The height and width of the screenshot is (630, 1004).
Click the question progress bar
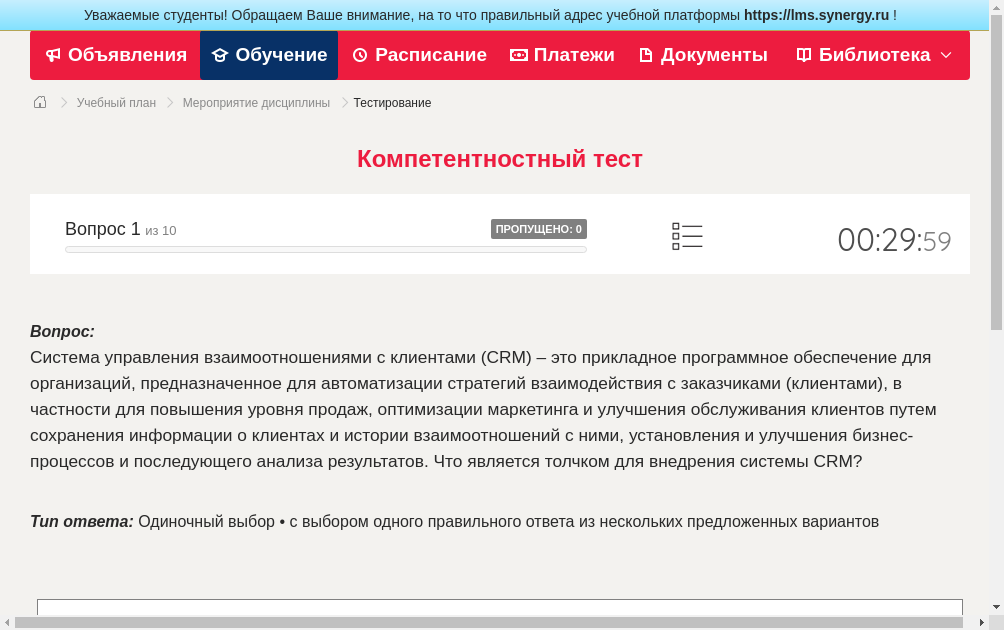pyautogui.click(x=325, y=249)
